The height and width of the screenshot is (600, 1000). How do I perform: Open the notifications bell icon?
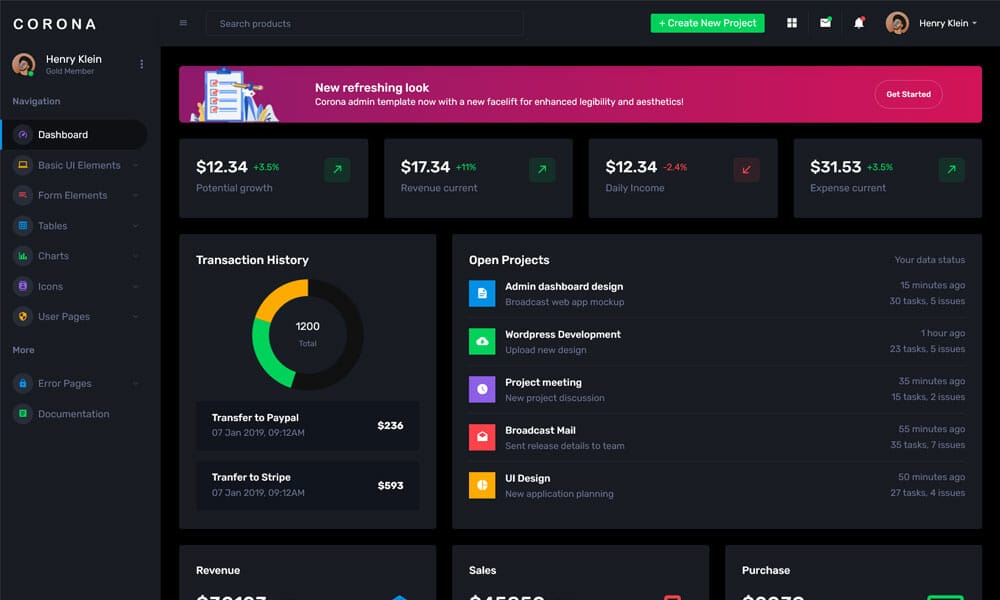[x=858, y=22]
